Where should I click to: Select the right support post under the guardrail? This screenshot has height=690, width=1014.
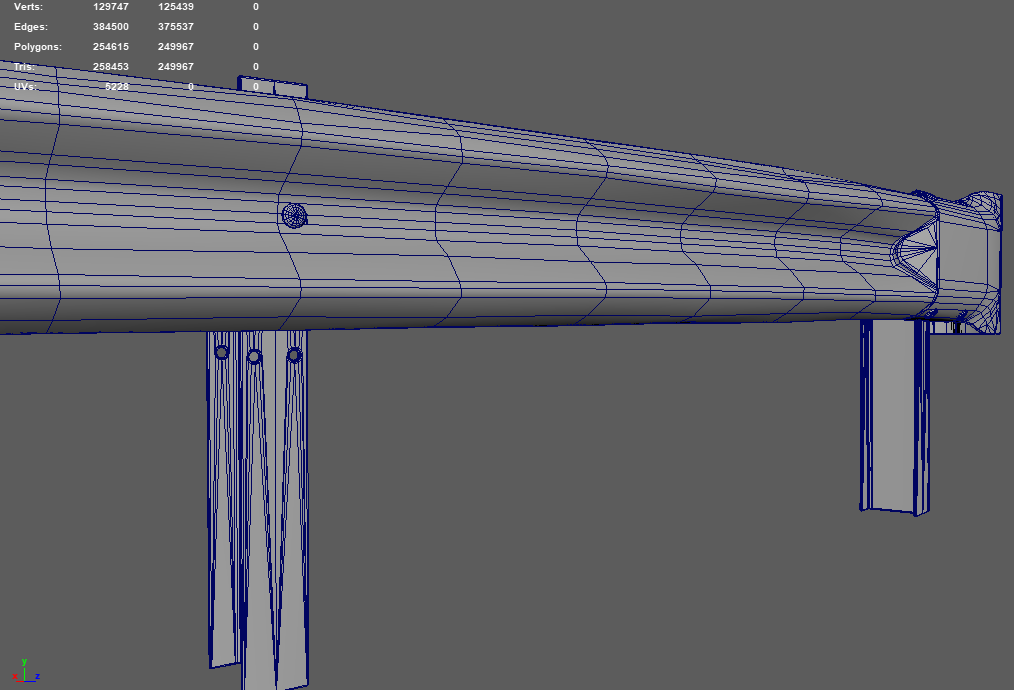coord(895,417)
